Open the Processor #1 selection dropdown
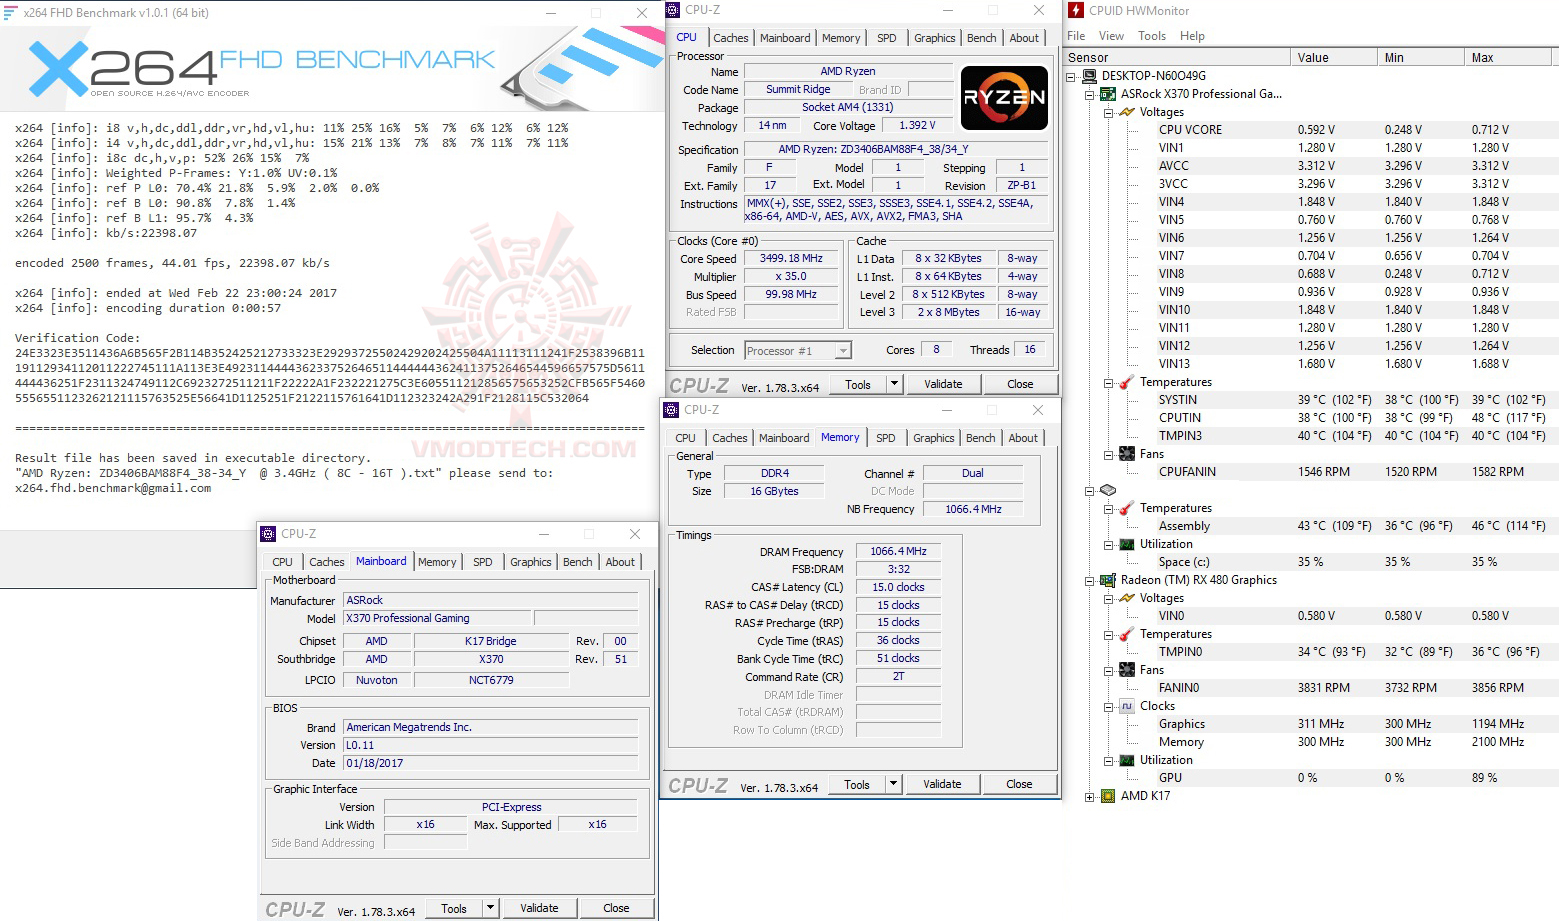 tap(842, 350)
